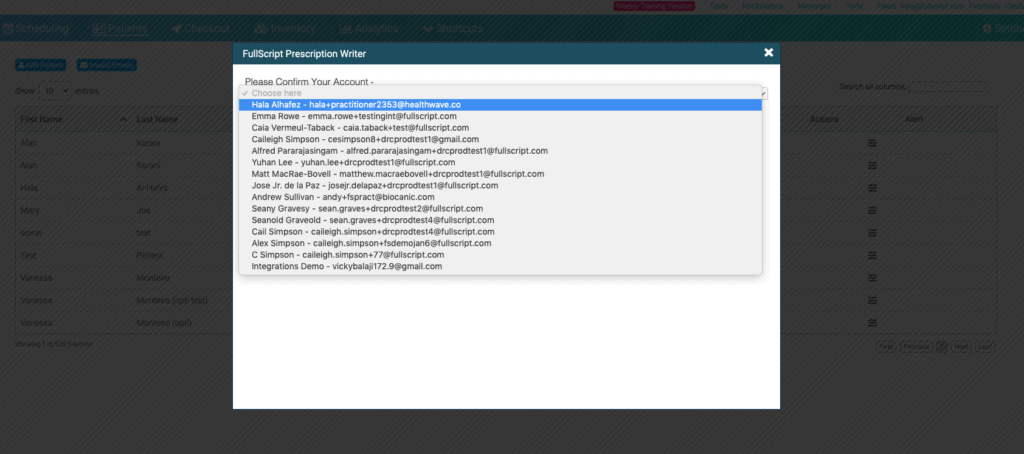The width and height of the screenshot is (1024, 454).
Task: Open the Scheduling calendar icon tab
Action: point(8,29)
